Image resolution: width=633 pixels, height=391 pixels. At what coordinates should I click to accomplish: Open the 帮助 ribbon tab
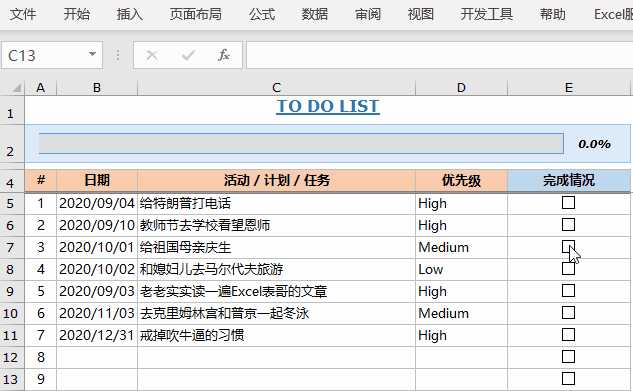tap(552, 14)
